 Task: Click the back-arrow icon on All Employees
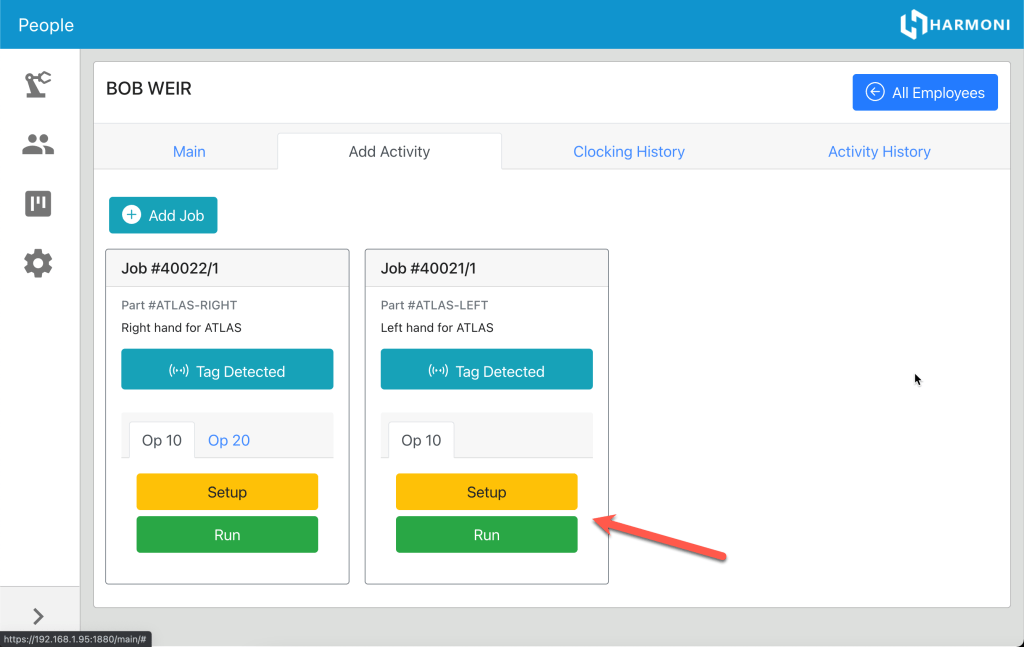875,92
